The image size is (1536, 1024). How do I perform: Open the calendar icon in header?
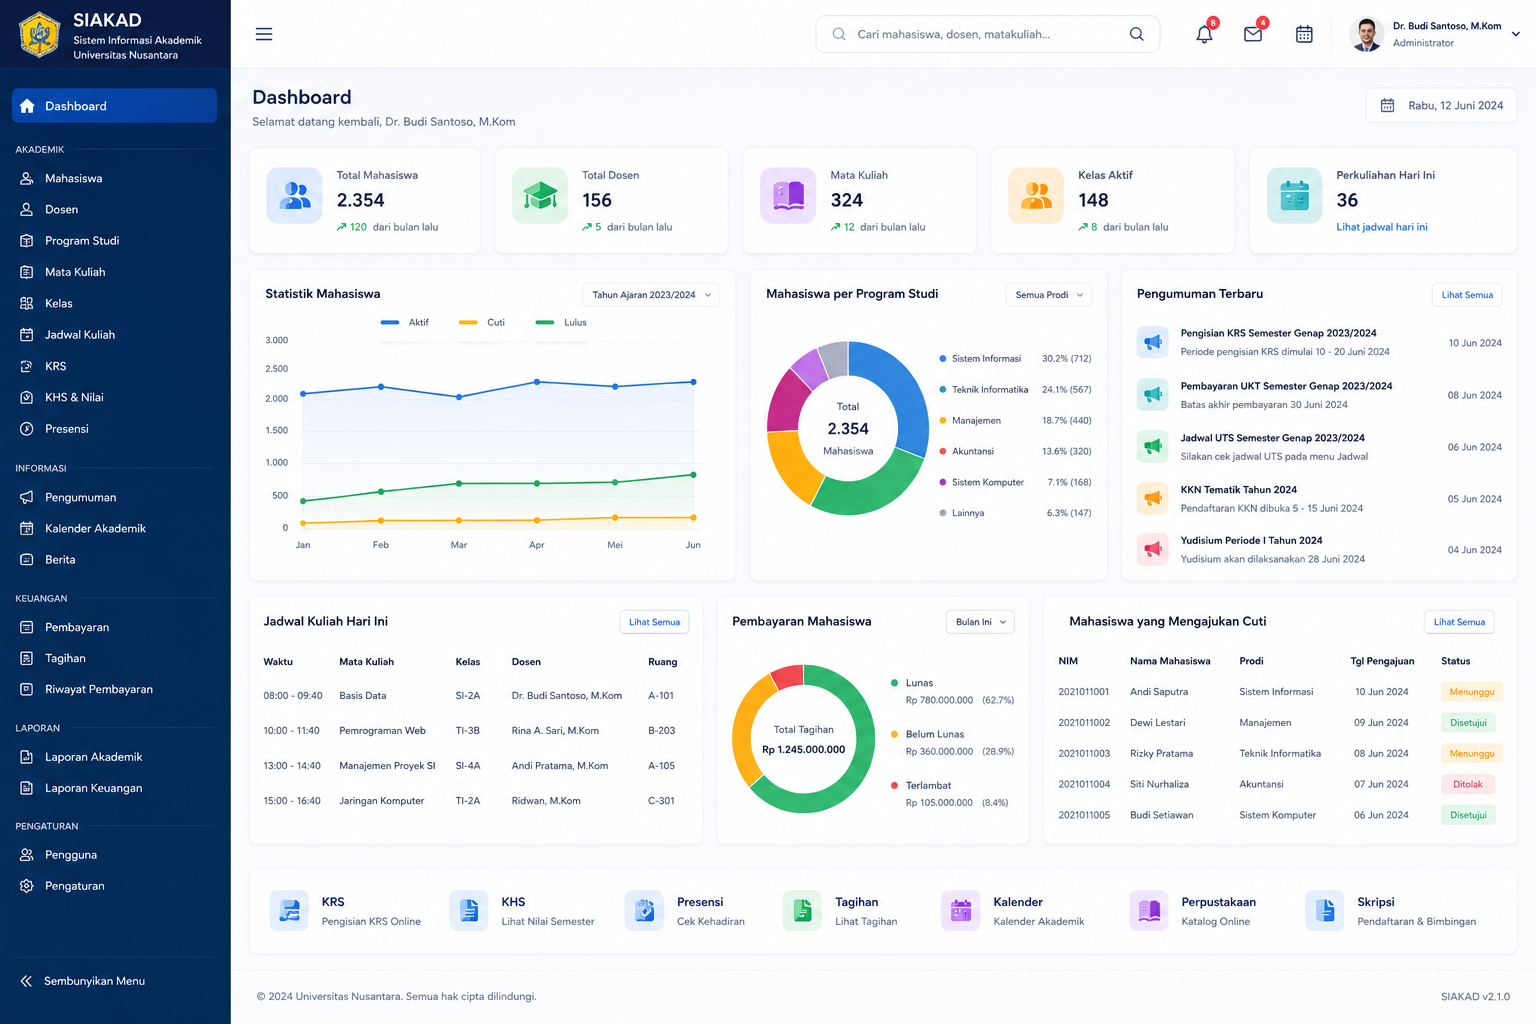[1304, 34]
